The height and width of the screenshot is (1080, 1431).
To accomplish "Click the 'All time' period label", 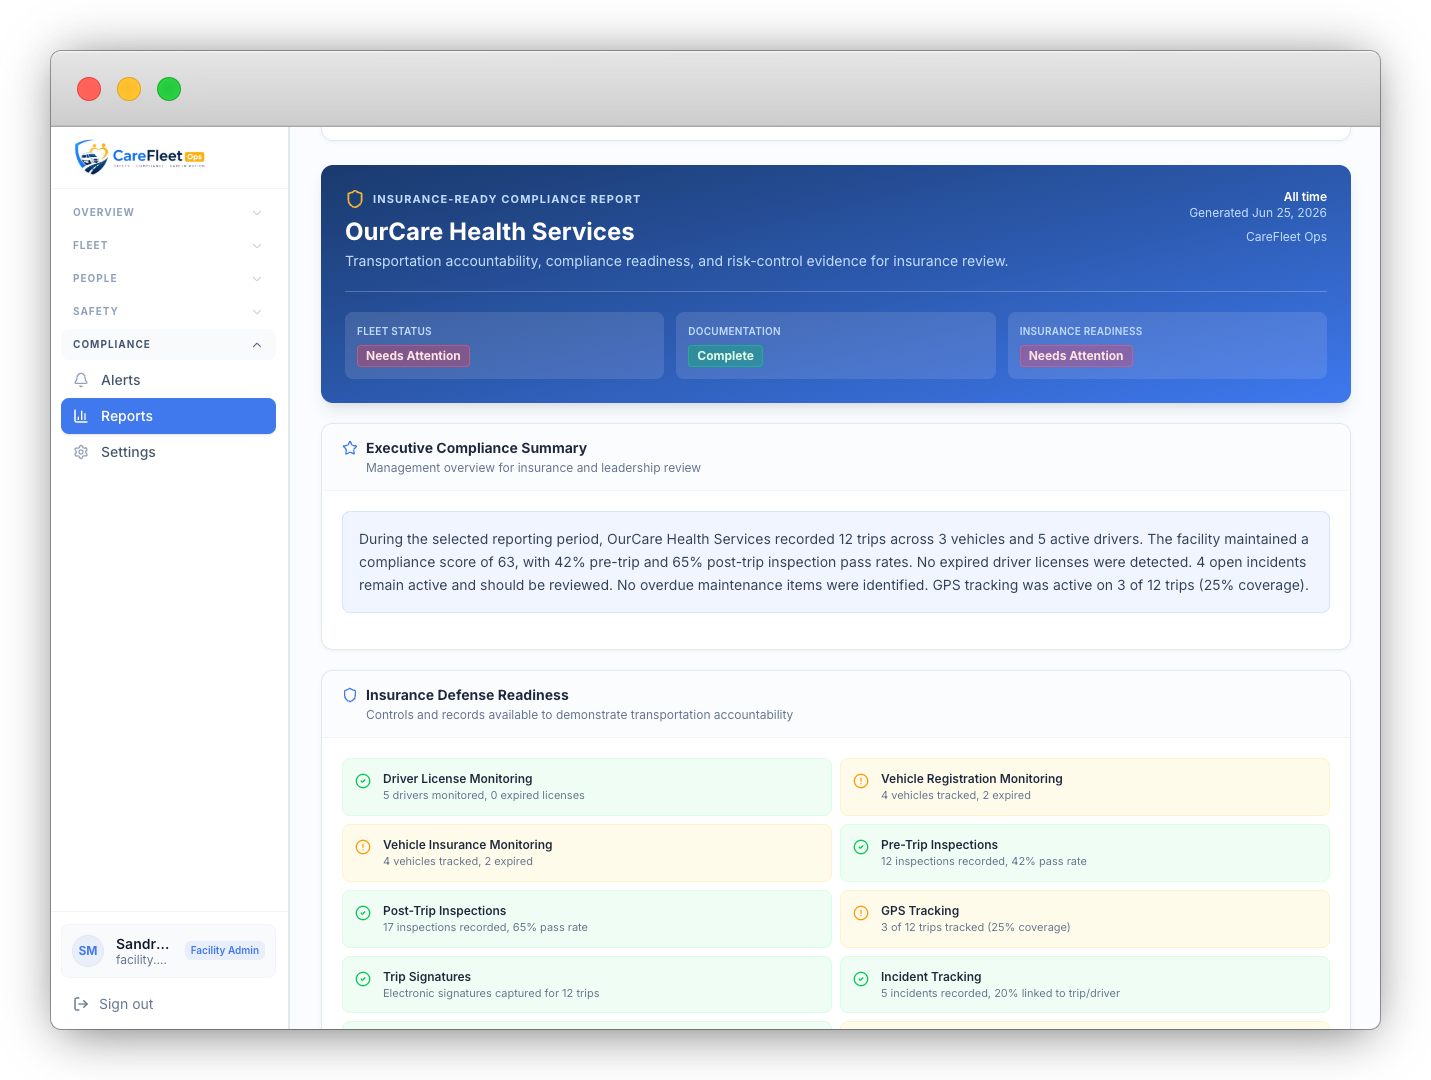I will (x=1305, y=197).
